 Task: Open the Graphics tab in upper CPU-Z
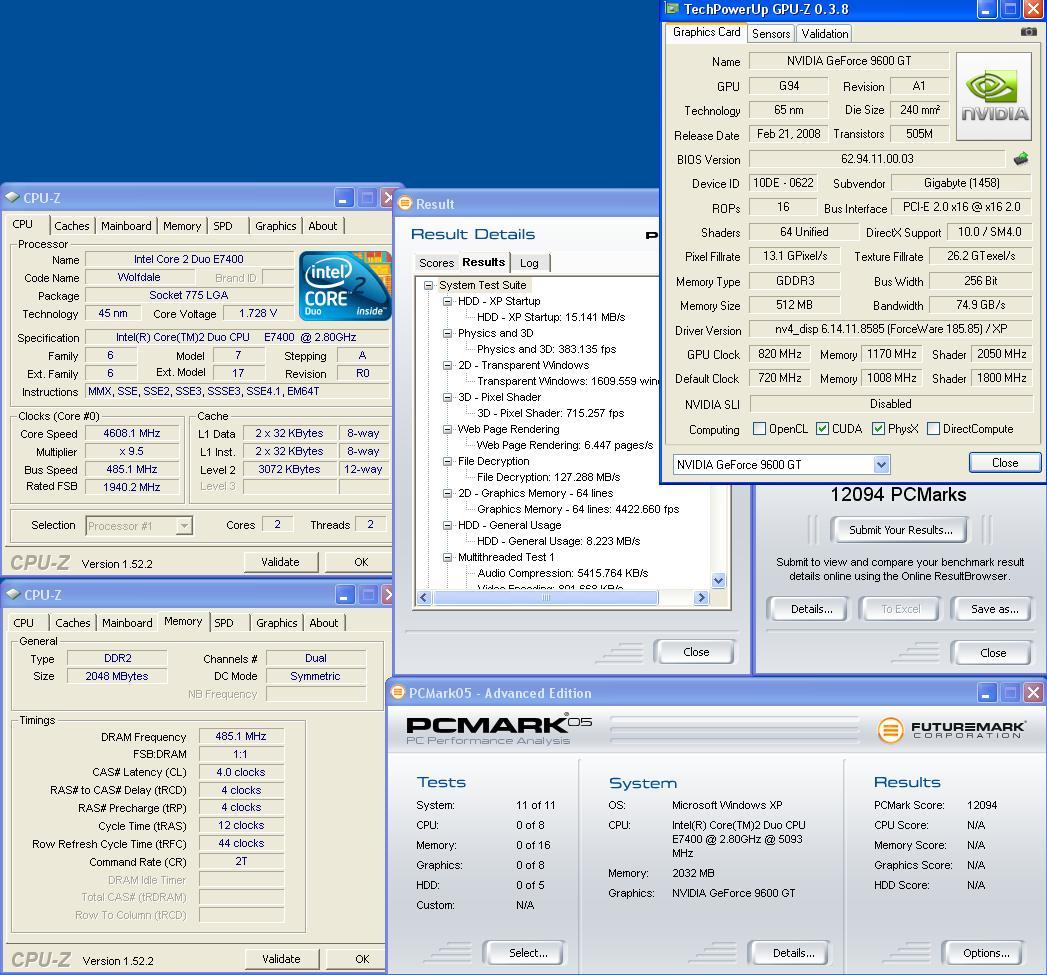pyautogui.click(x=275, y=226)
